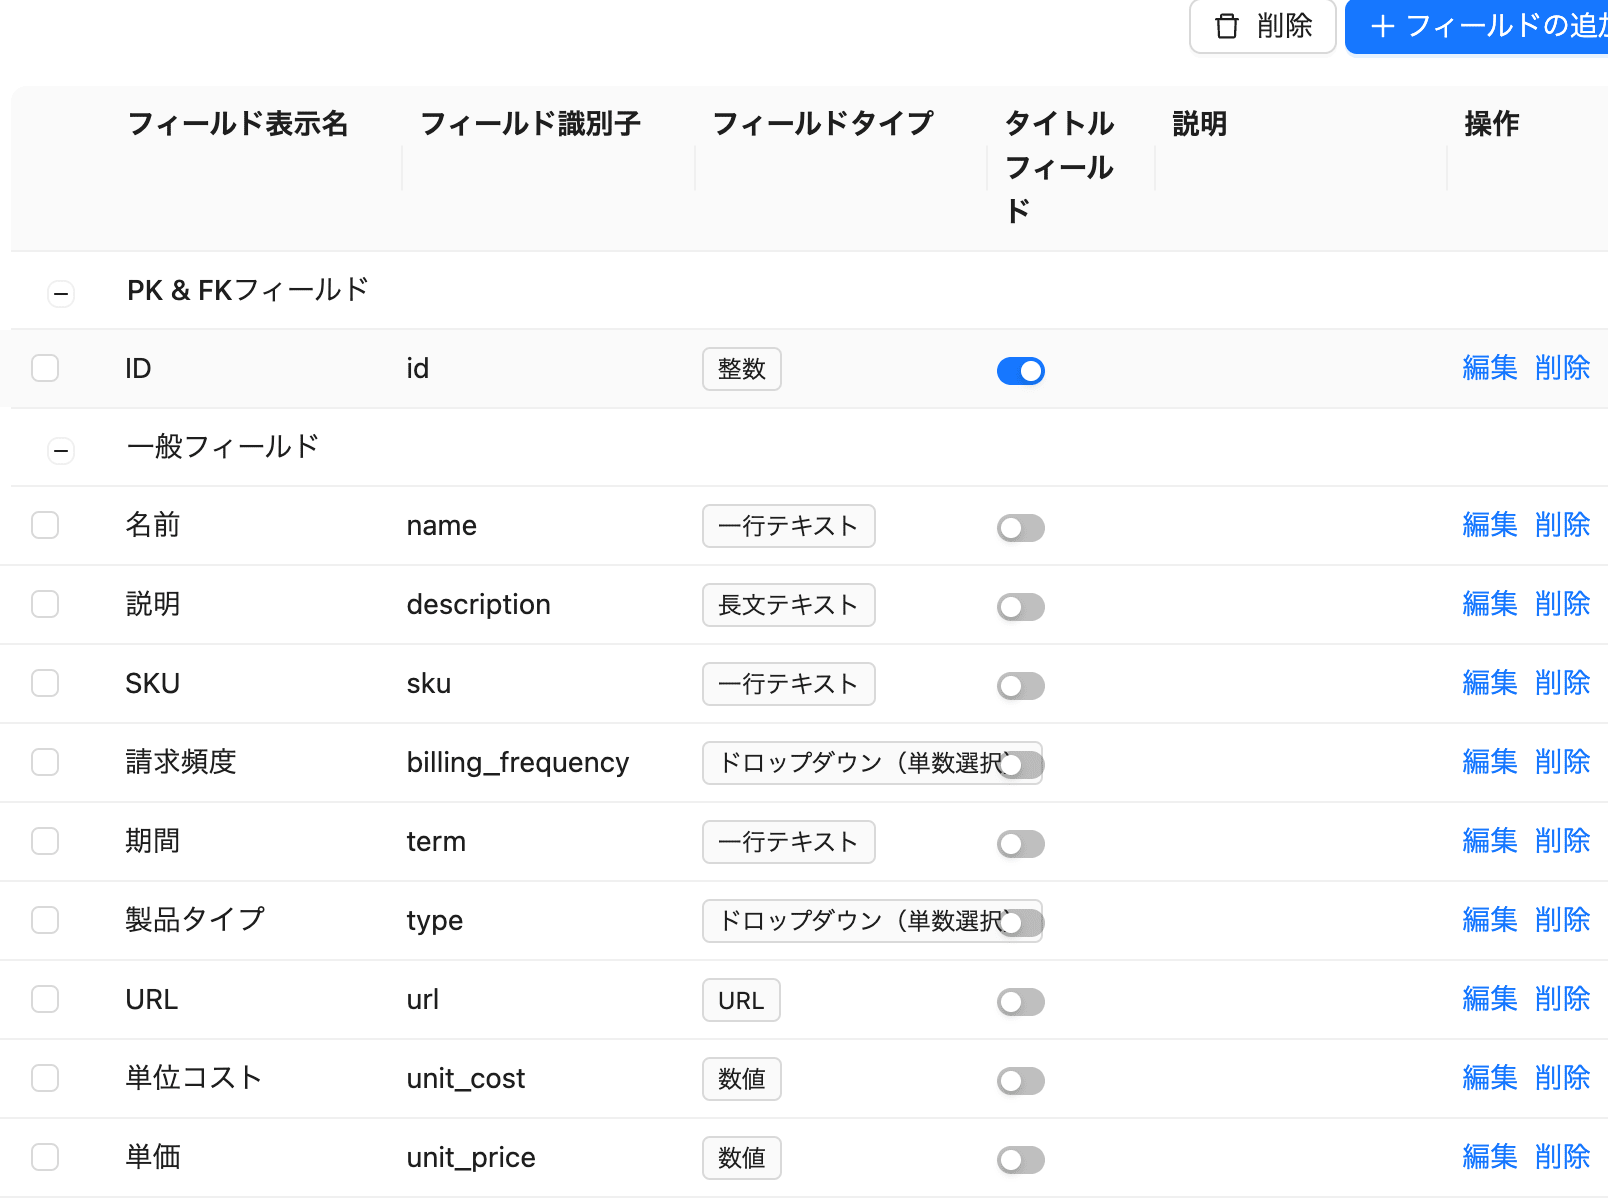Delete the term field via 削除
The image size is (1608, 1200).
1563,841
